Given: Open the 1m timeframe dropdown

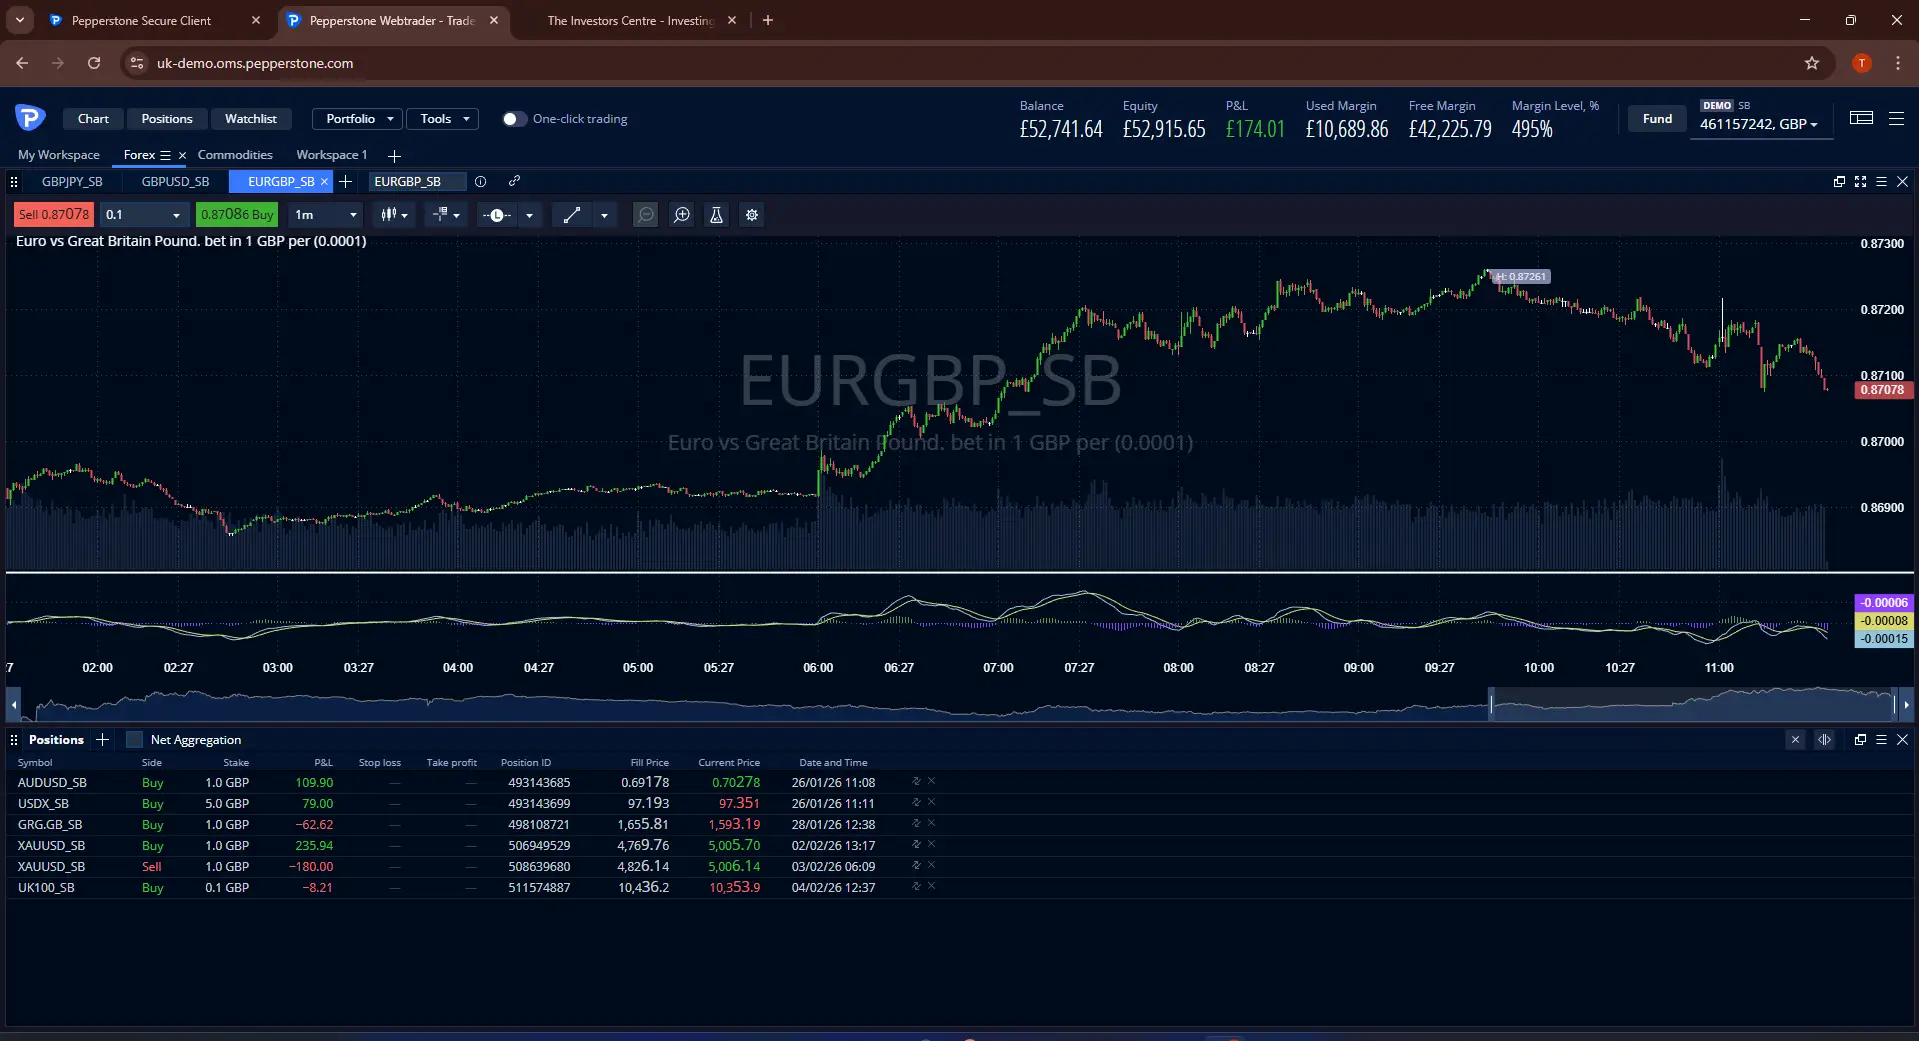Looking at the screenshot, I should click(x=324, y=215).
